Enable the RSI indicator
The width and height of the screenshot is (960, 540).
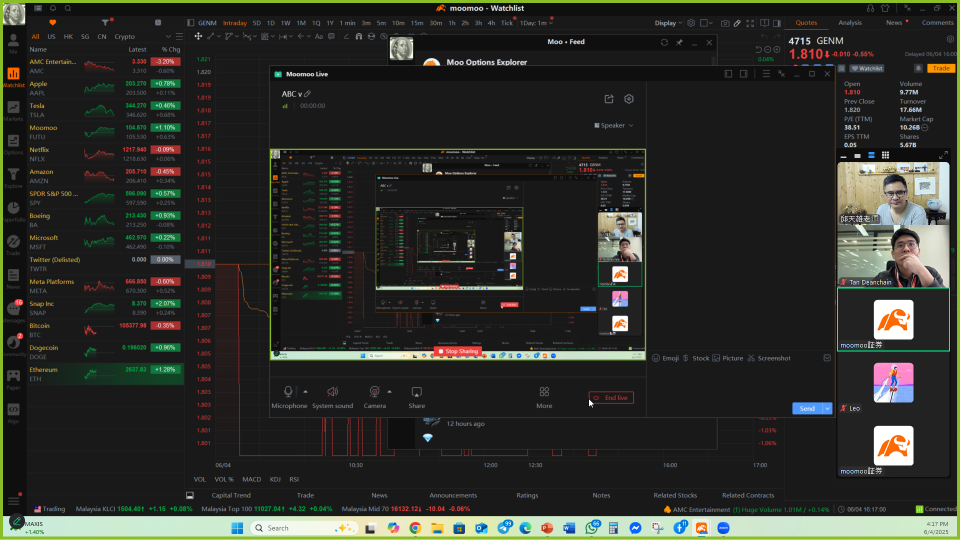[x=294, y=479]
